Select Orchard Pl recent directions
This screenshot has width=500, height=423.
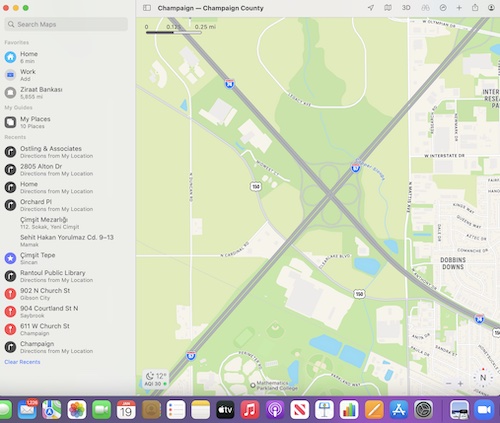(67, 205)
